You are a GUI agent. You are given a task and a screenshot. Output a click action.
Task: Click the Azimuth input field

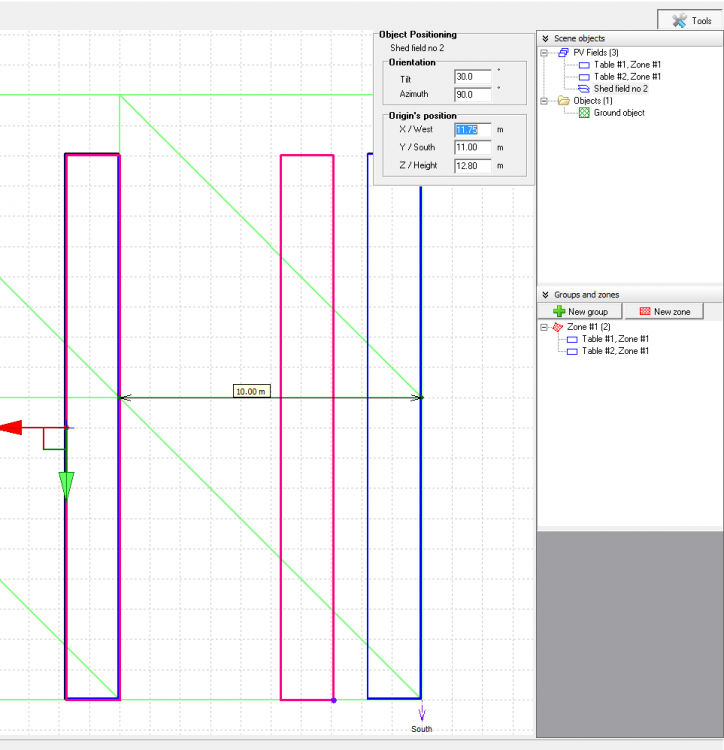tap(472, 94)
